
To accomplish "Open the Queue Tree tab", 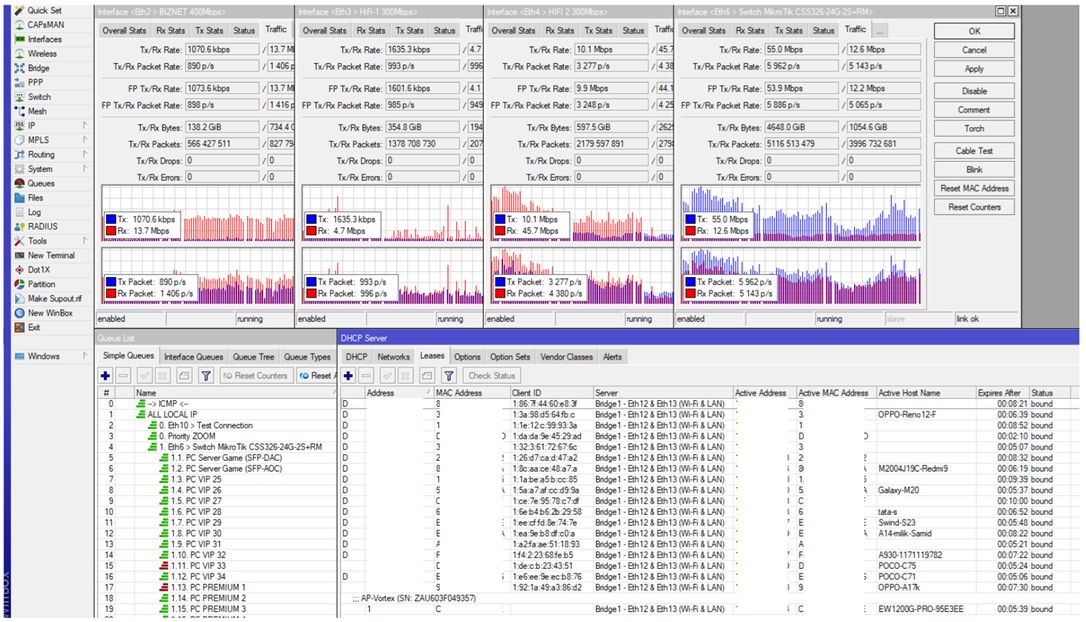I will click(x=253, y=357).
